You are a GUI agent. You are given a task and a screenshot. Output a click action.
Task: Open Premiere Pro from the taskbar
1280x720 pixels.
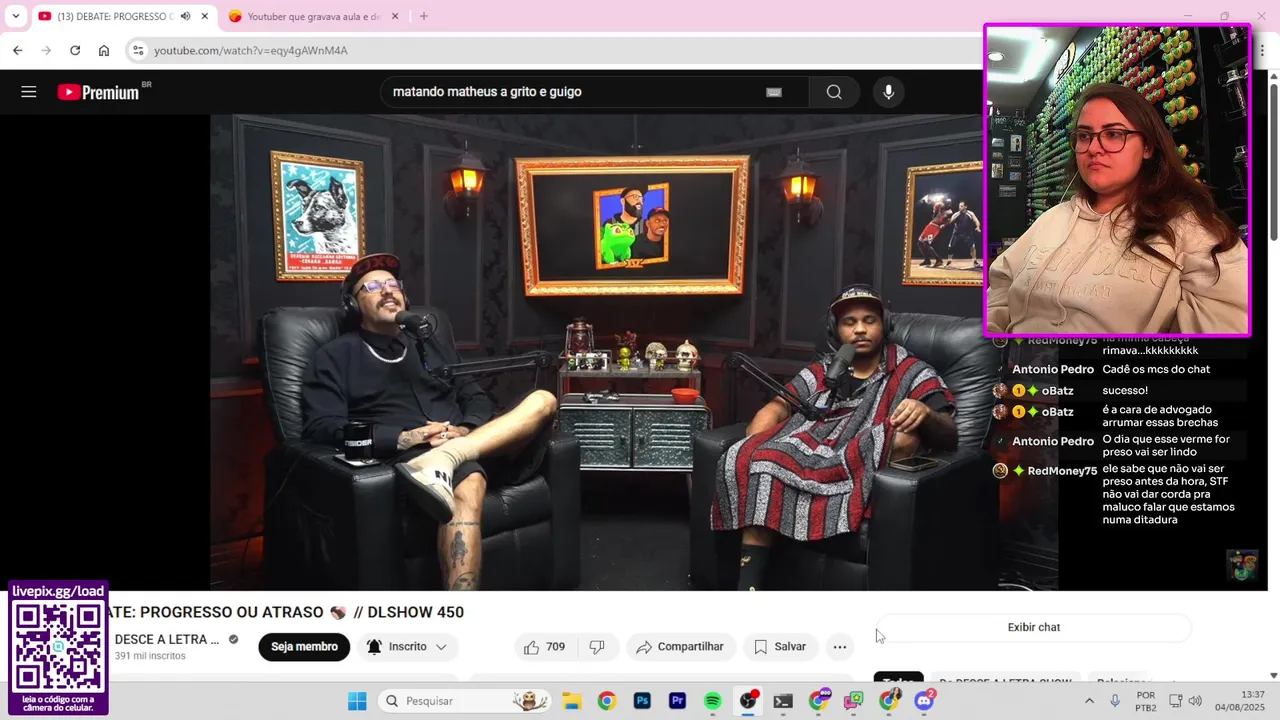(677, 701)
